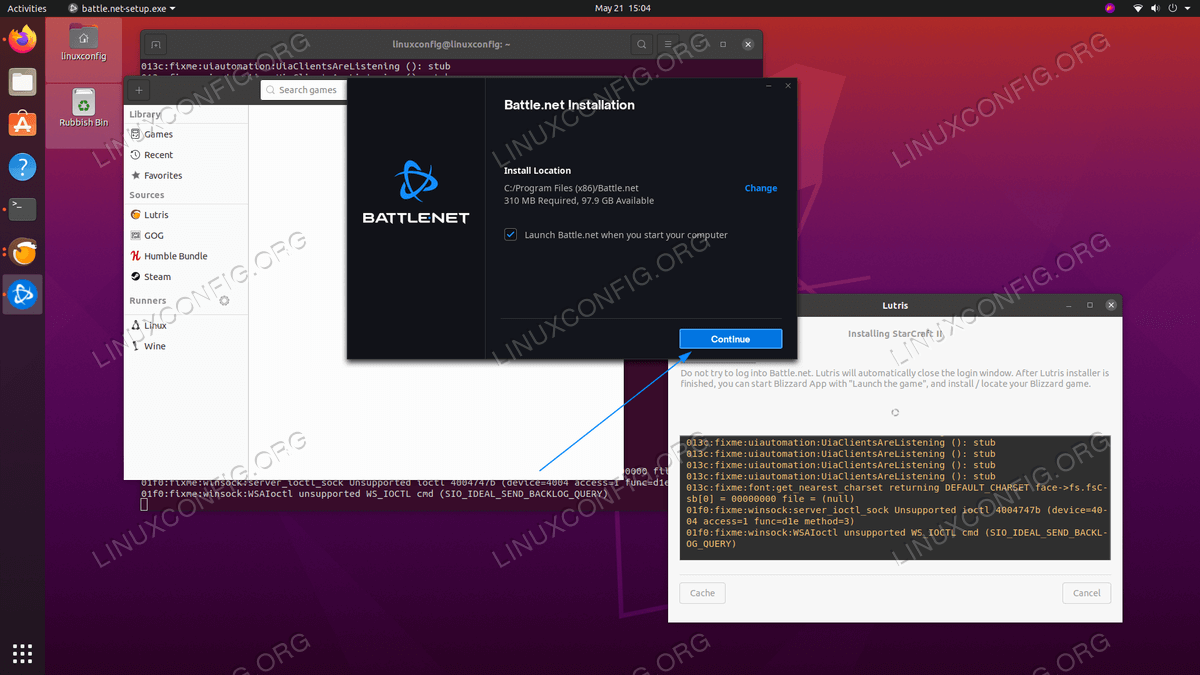Image resolution: width=1200 pixels, height=675 pixels.
Task: Click the terminal search magnifier icon
Action: [x=642, y=45]
